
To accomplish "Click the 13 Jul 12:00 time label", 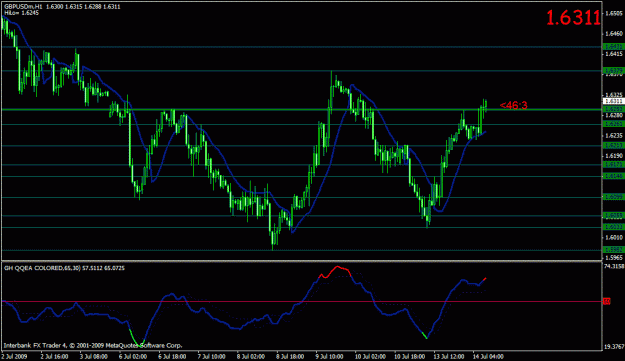I will coord(449,356).
